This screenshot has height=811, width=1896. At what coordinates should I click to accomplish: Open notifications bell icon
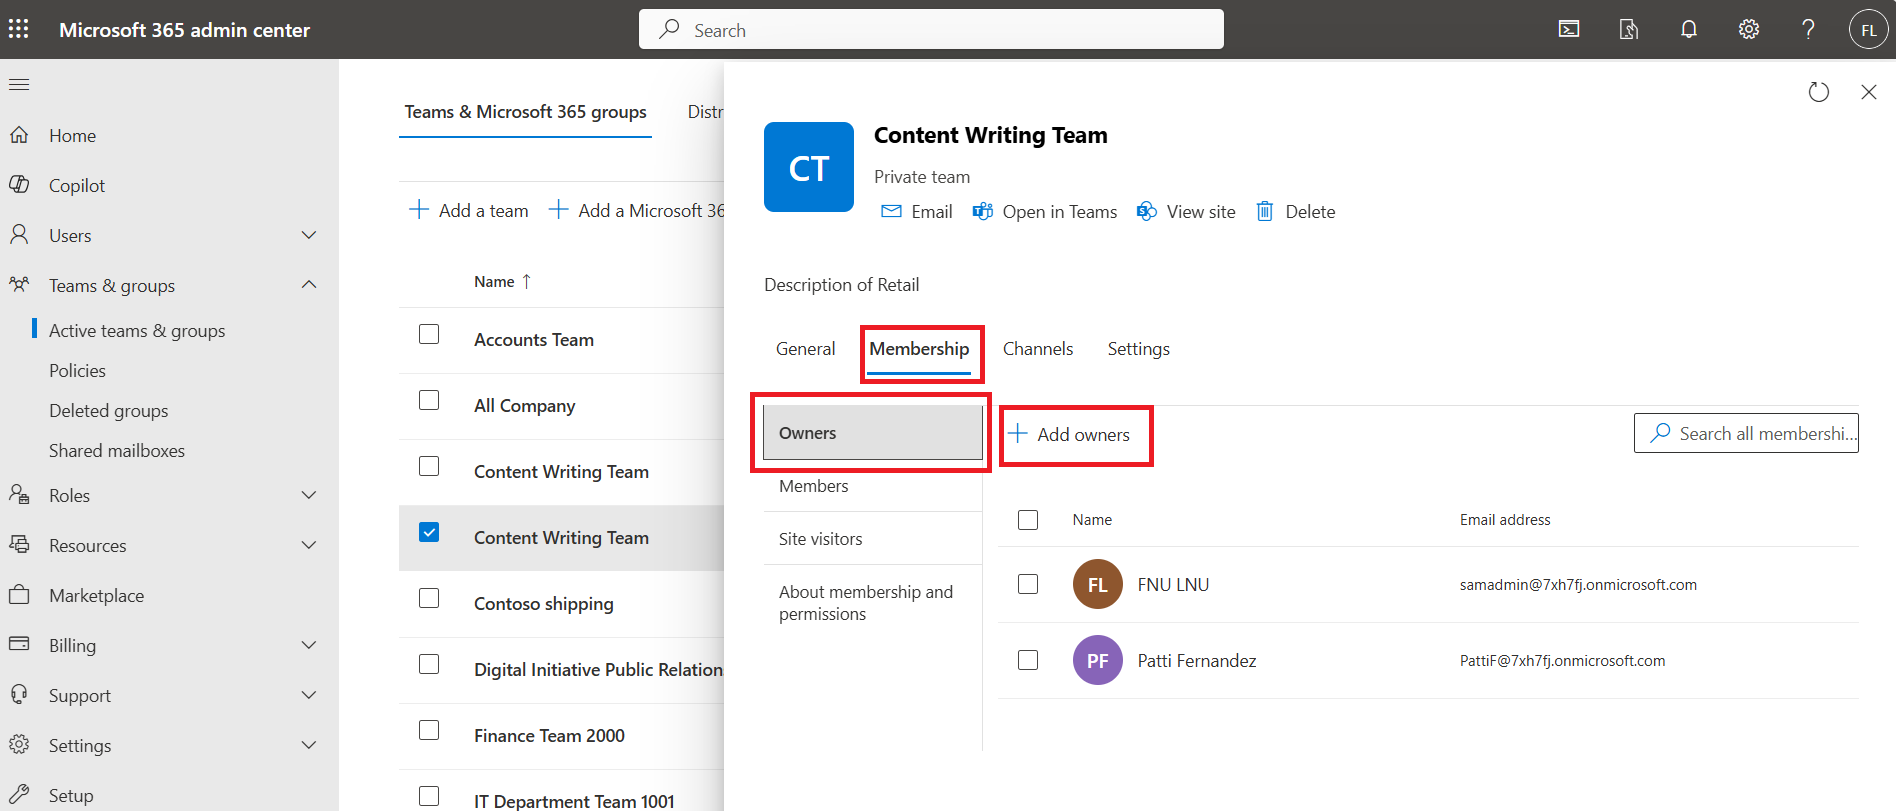[1689, 29]
